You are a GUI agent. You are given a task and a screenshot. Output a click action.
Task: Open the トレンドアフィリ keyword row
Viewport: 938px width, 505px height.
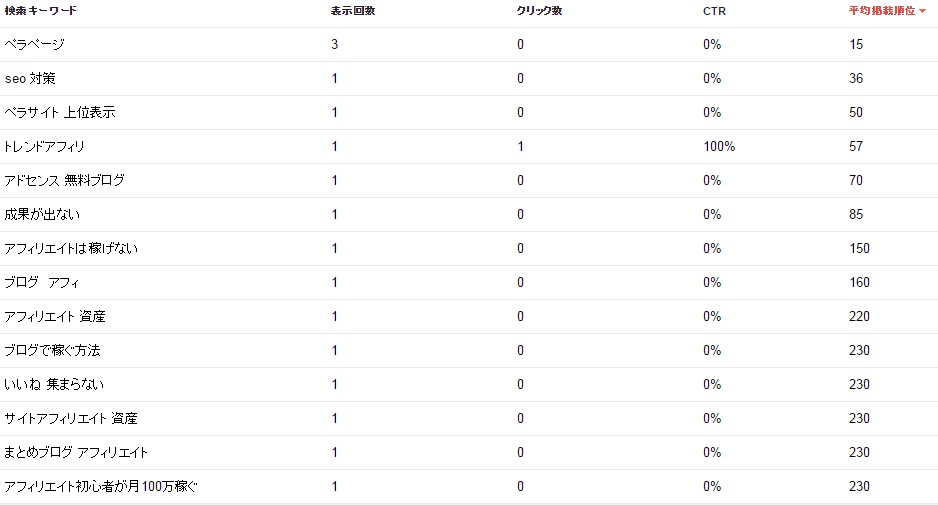45,147
